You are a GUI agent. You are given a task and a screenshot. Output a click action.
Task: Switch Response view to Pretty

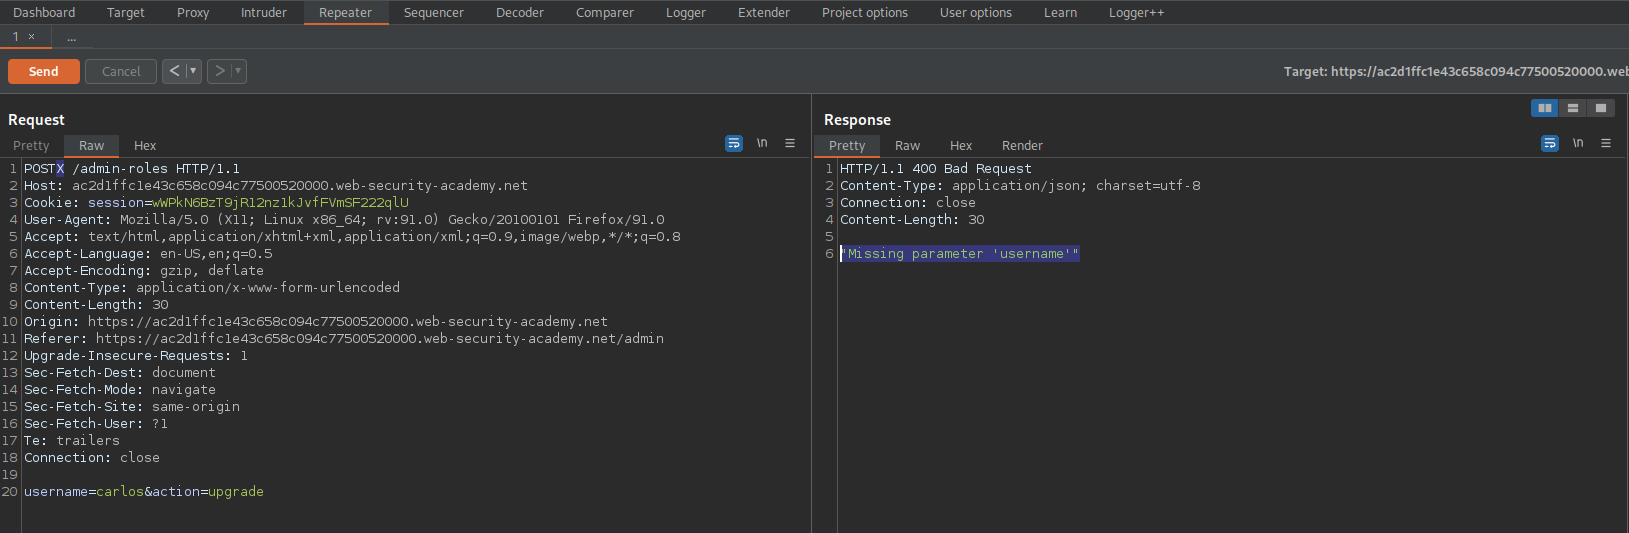pos(847,145)
